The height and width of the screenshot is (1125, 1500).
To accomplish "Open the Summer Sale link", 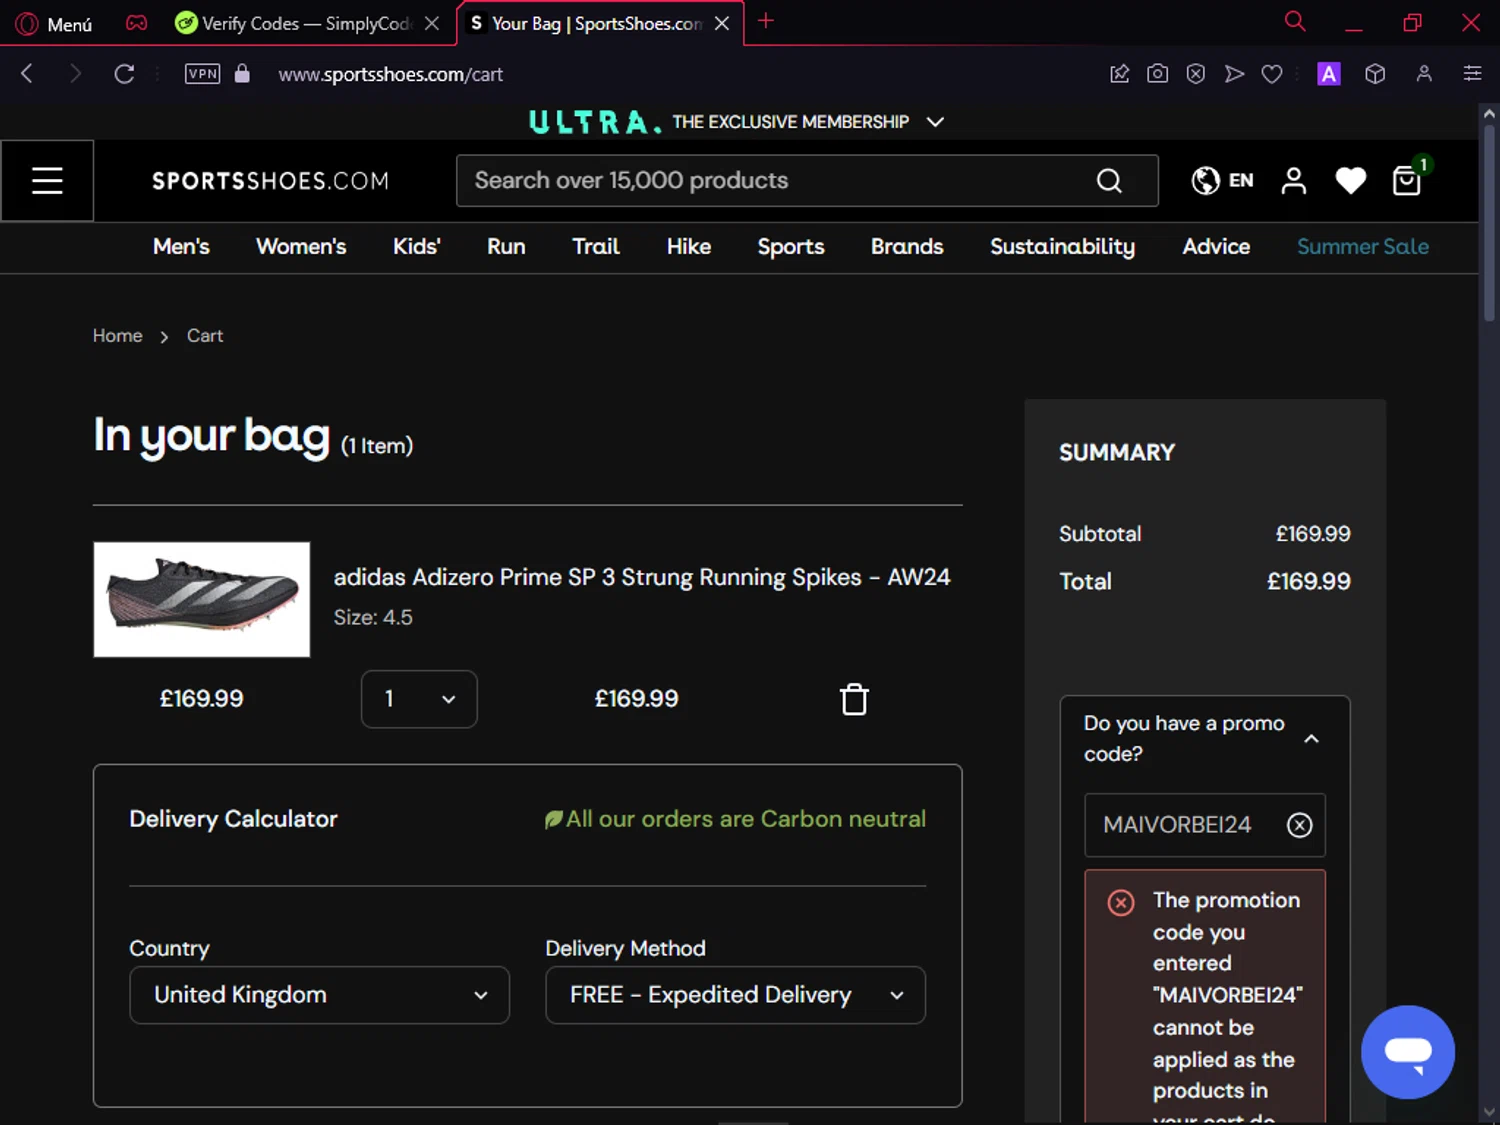I will tap(1363, 247).
